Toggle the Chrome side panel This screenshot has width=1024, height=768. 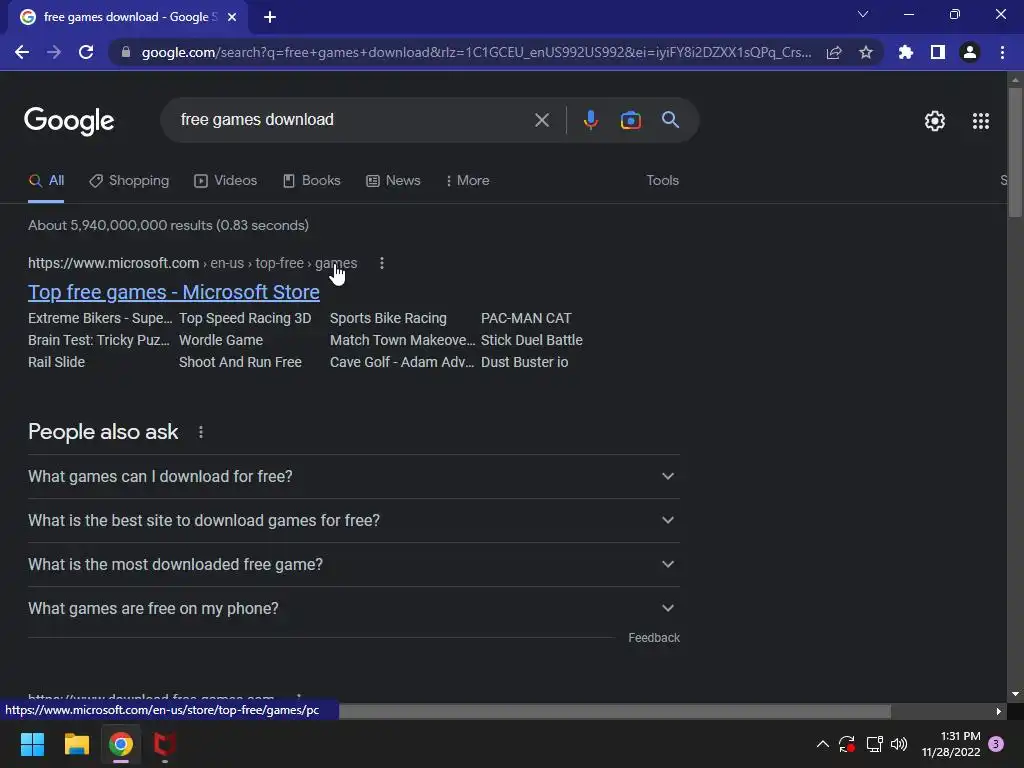click(x=938, y=52)
